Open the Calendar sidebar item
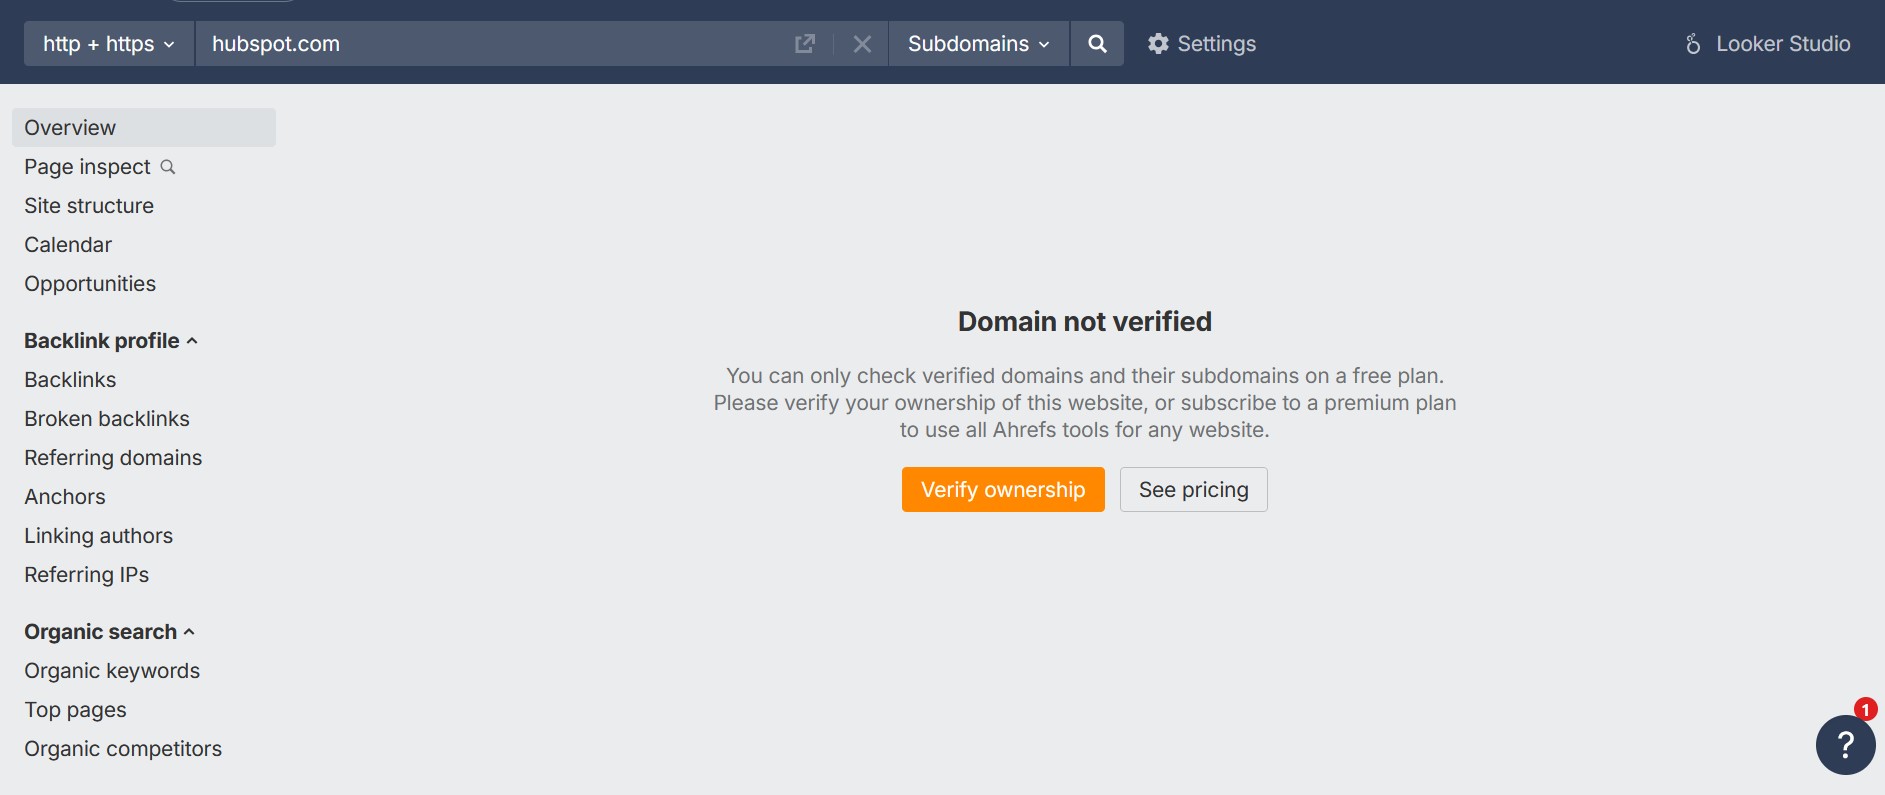Viewport: 1885px width, 795px height. (68, 245)
